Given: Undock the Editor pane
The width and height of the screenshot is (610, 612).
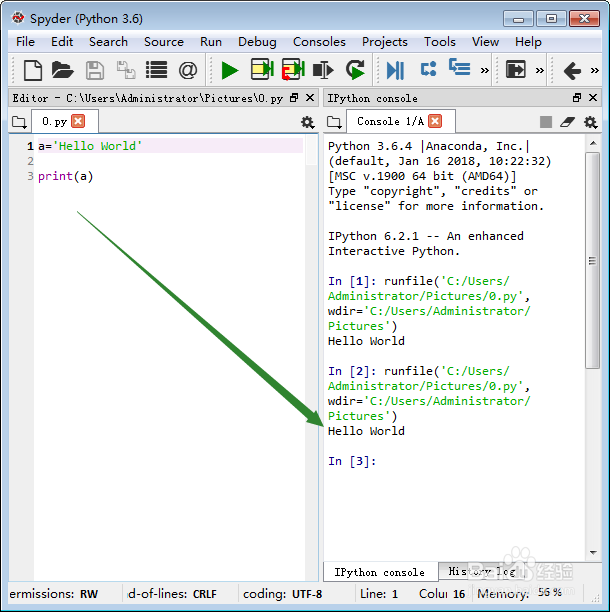Looking at the screenshot, I should pos(294,98).
